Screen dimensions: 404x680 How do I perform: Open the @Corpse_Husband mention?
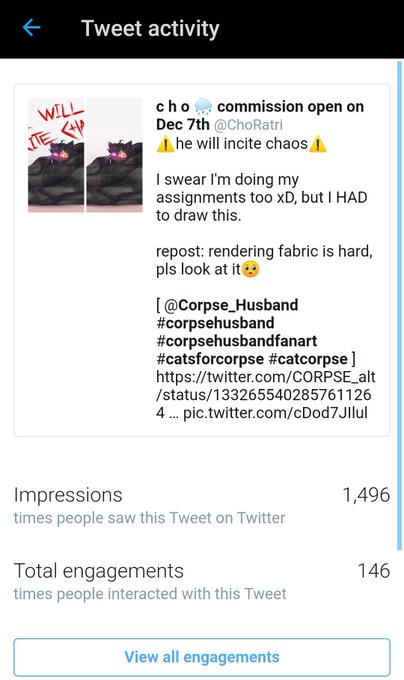(x=231, y=305)
